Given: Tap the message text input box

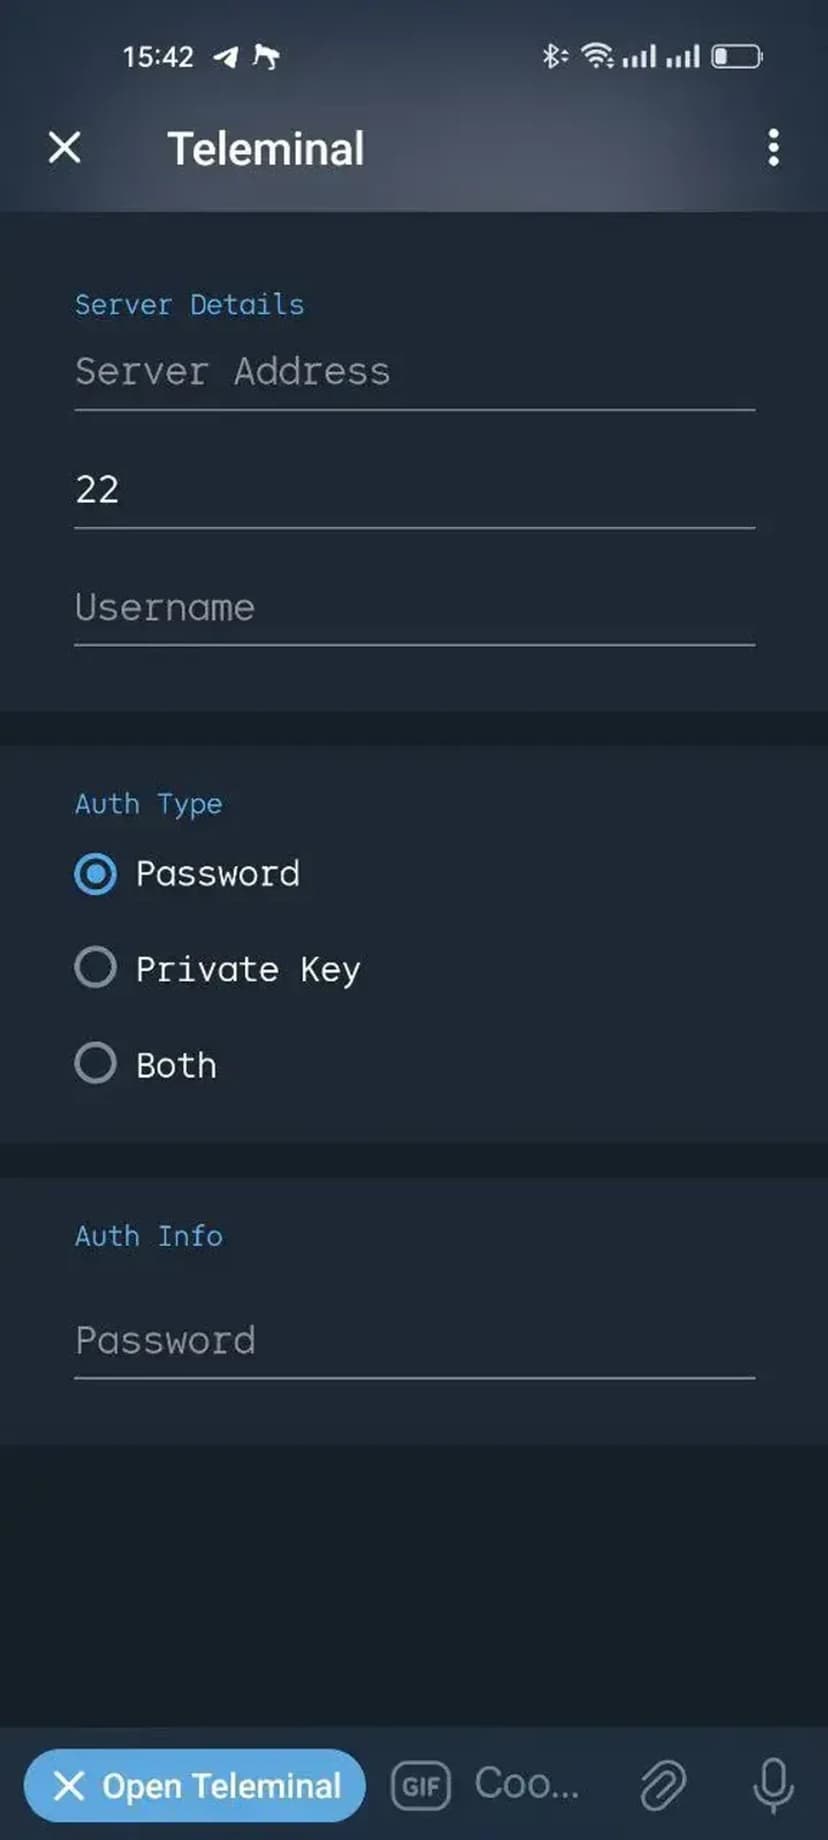Looking at the screenshot, I should [527, 1784].
